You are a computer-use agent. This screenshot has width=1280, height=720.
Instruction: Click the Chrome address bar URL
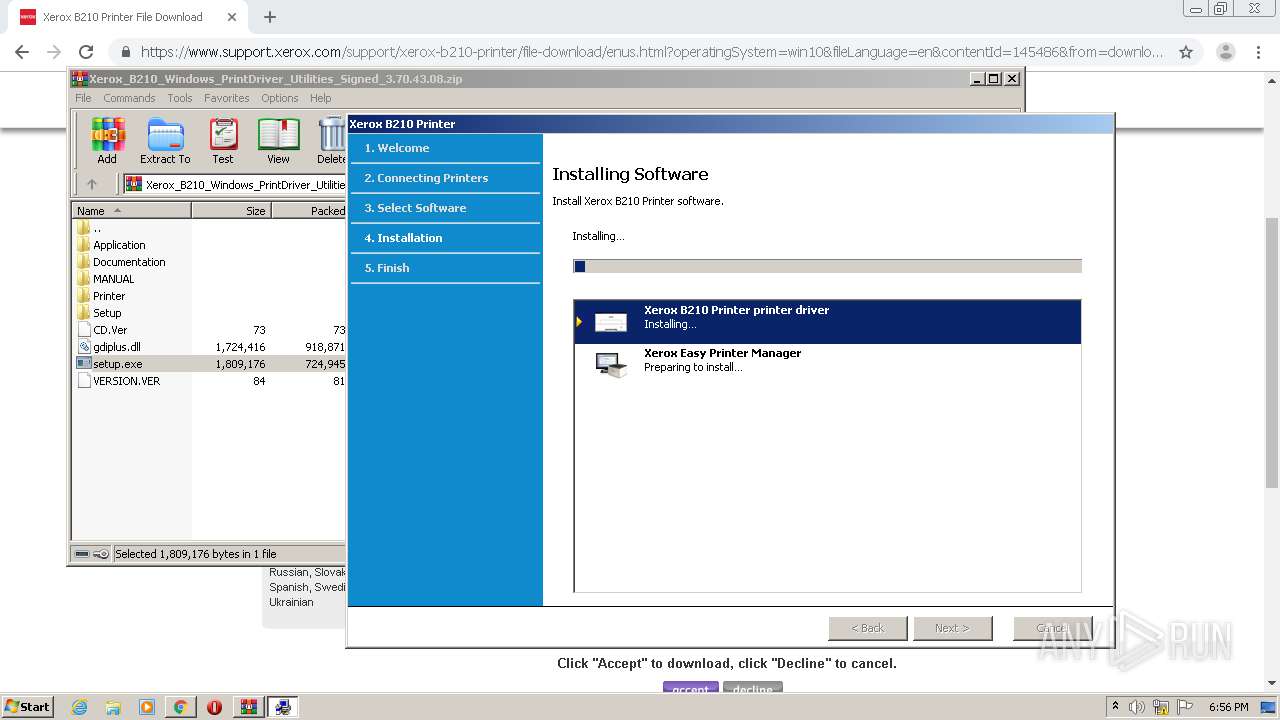tap(652, 52)
